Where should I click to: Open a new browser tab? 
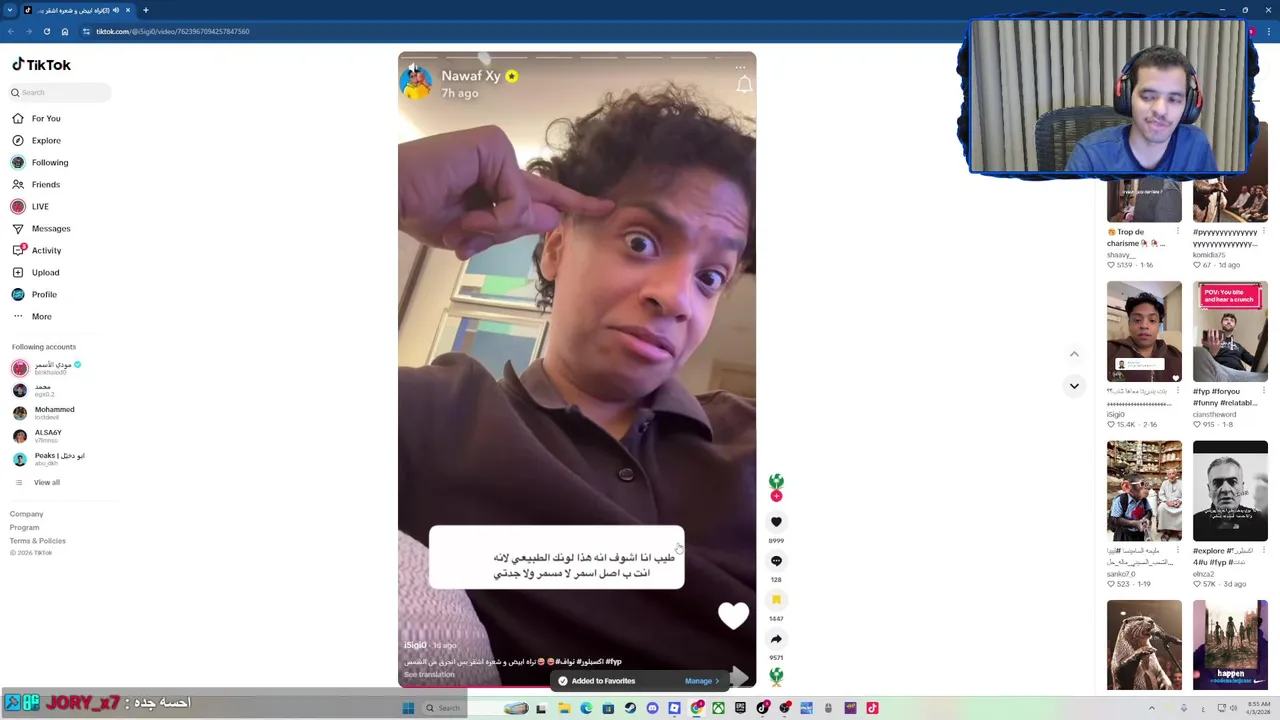pyautogui.click(x=145, y=10)
